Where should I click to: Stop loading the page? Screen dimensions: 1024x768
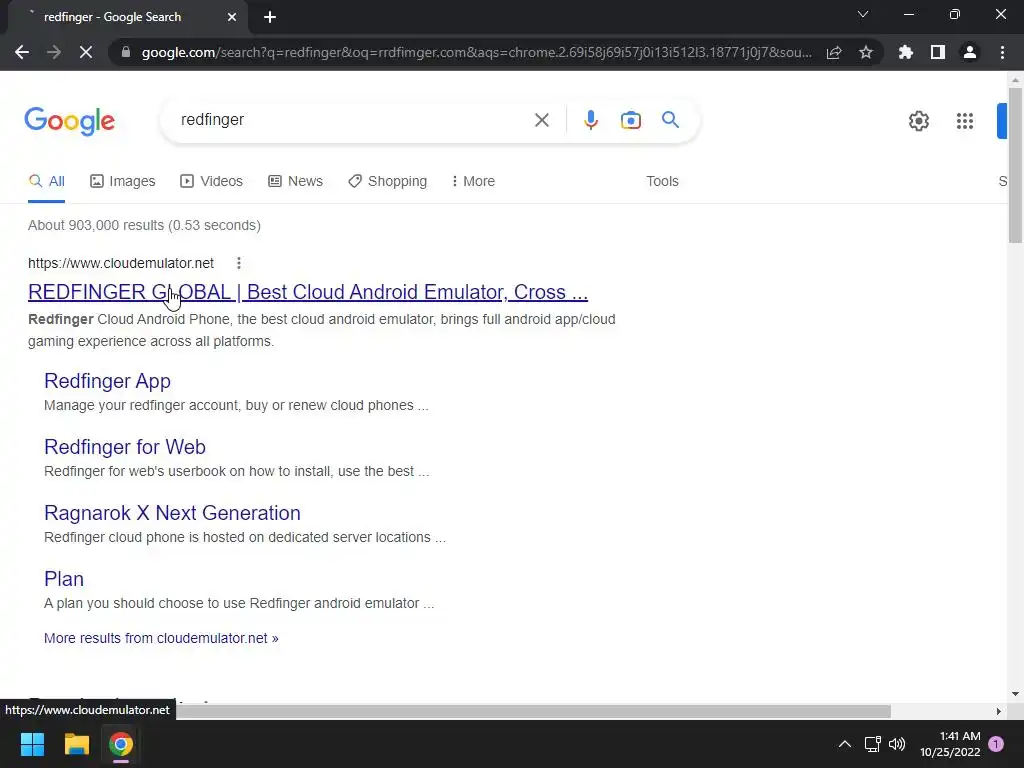[x=86, y=52]
